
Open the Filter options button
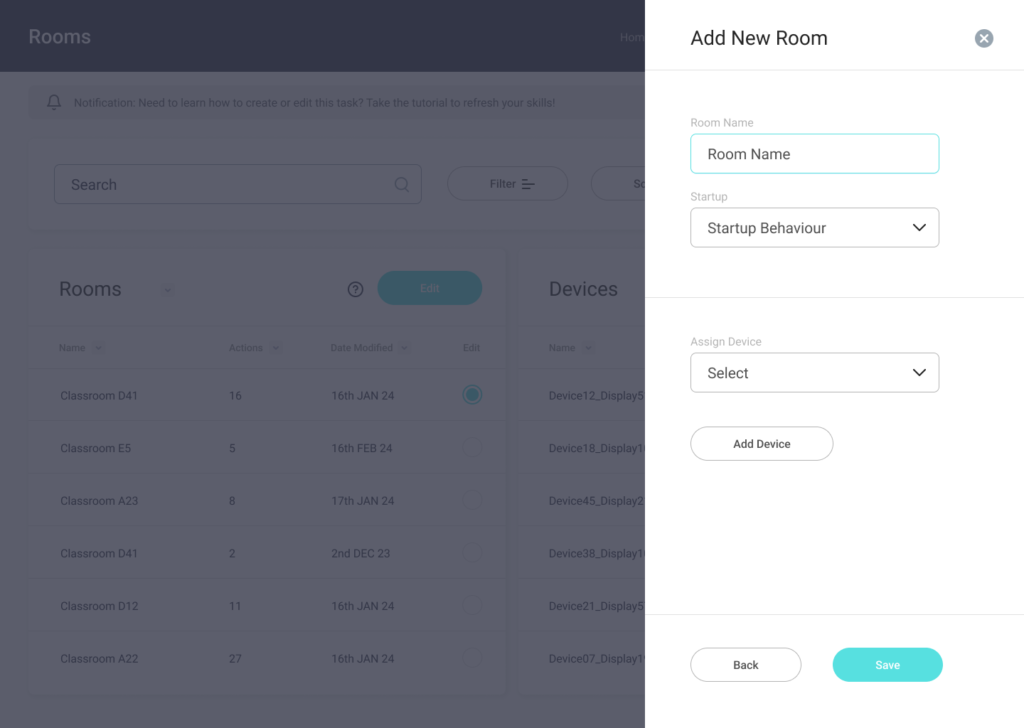tap(507, 184)
